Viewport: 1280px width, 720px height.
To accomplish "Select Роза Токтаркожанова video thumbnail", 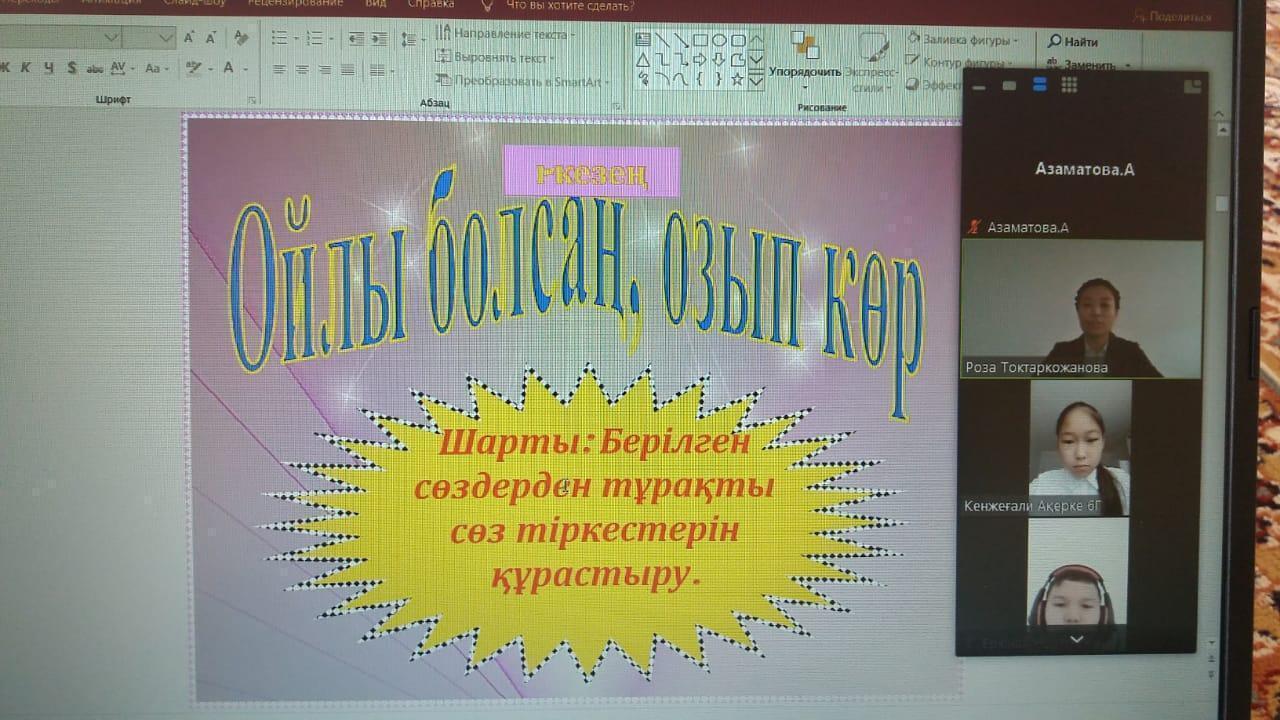I will click(x=1081, y=309).
